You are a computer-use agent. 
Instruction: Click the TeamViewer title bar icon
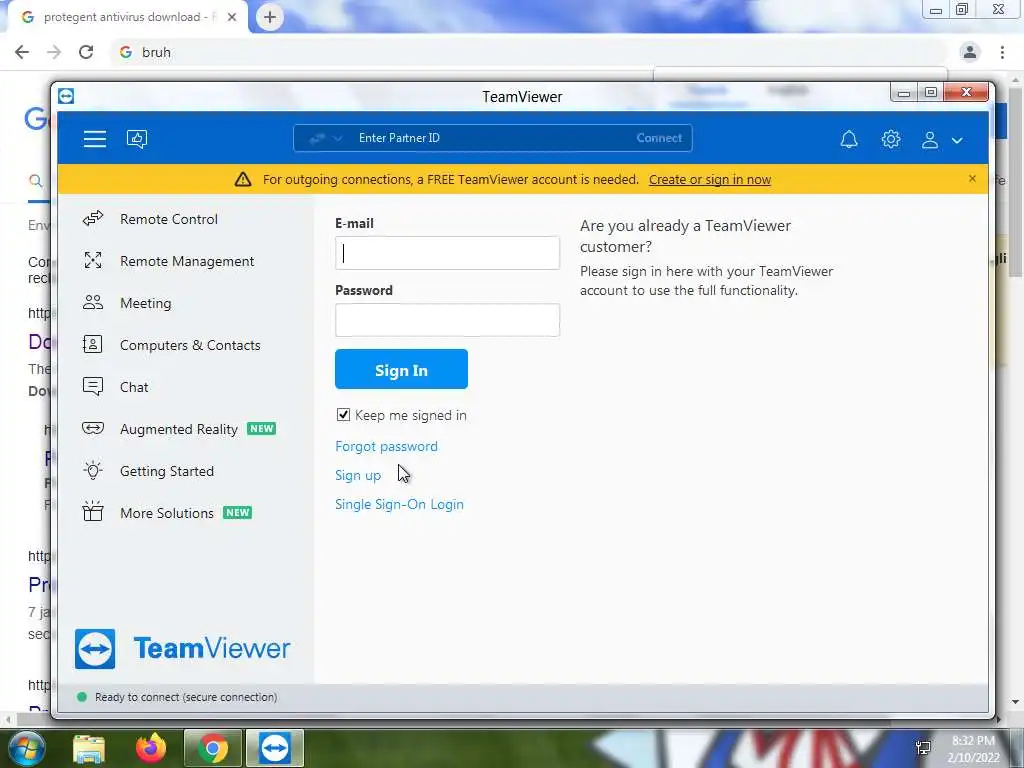(x=66, y=96)
